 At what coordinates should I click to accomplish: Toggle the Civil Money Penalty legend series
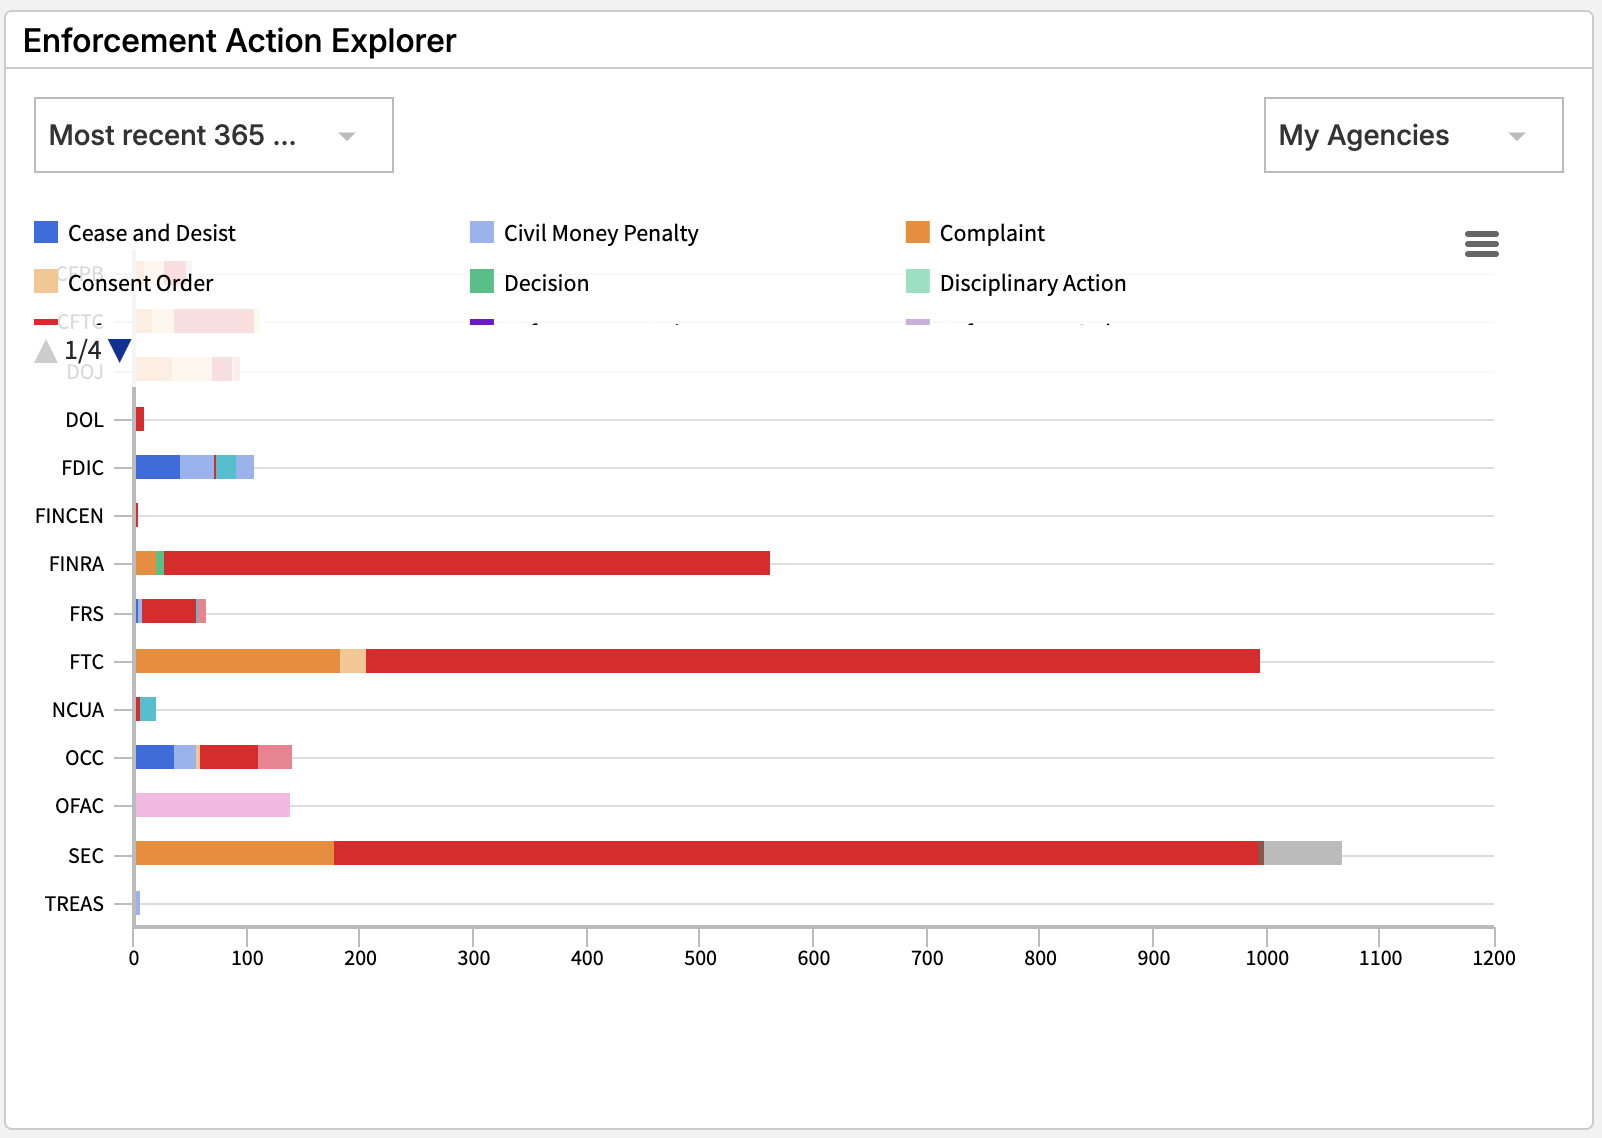coord(600,233)
